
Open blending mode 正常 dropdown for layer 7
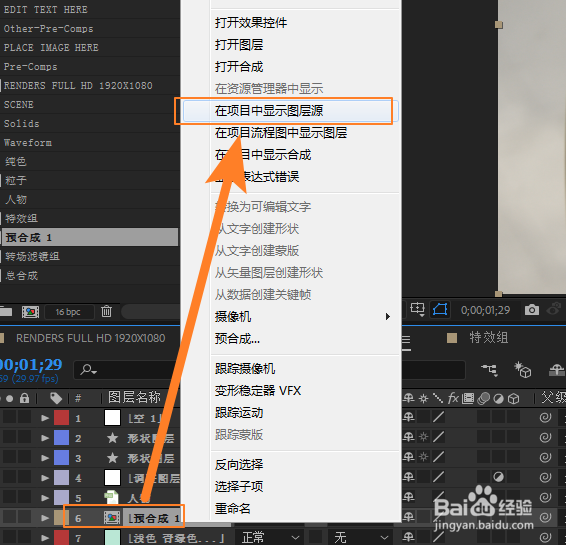(269, 537)
